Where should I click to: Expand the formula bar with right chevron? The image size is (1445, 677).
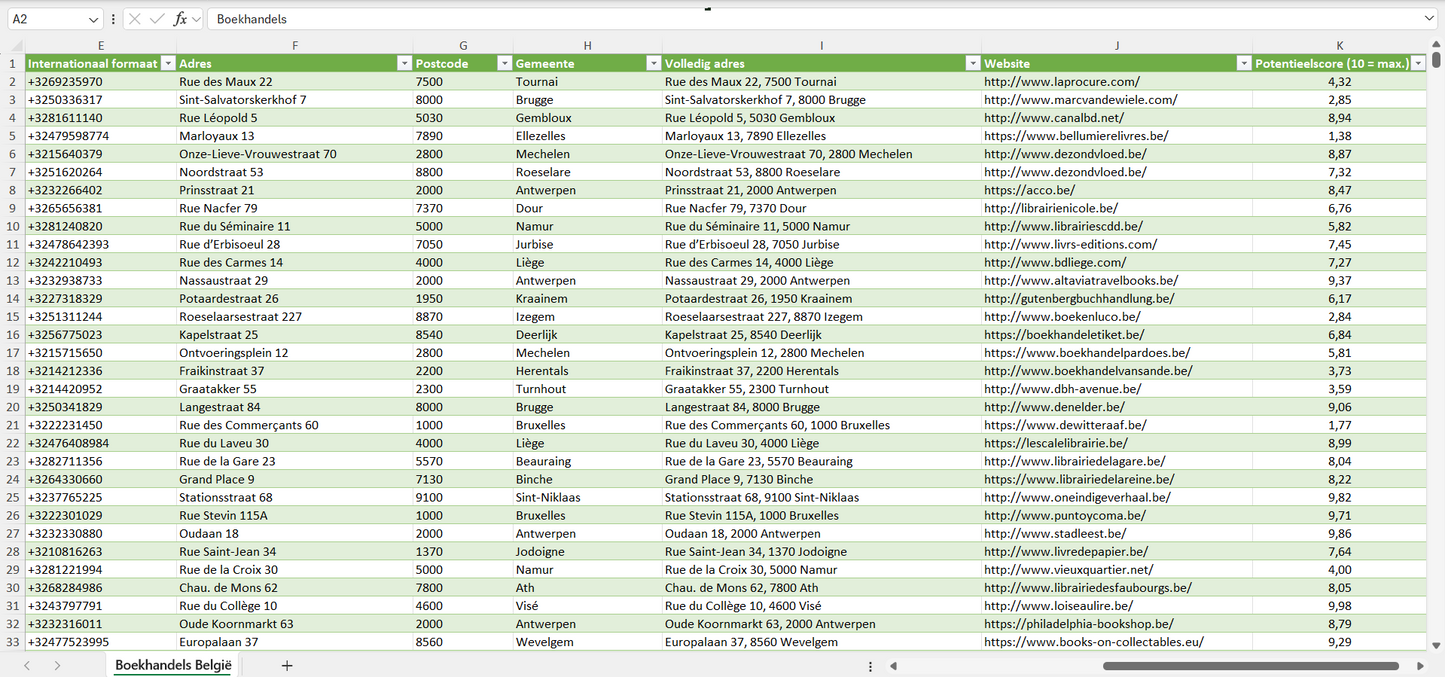pos(1429,19)
